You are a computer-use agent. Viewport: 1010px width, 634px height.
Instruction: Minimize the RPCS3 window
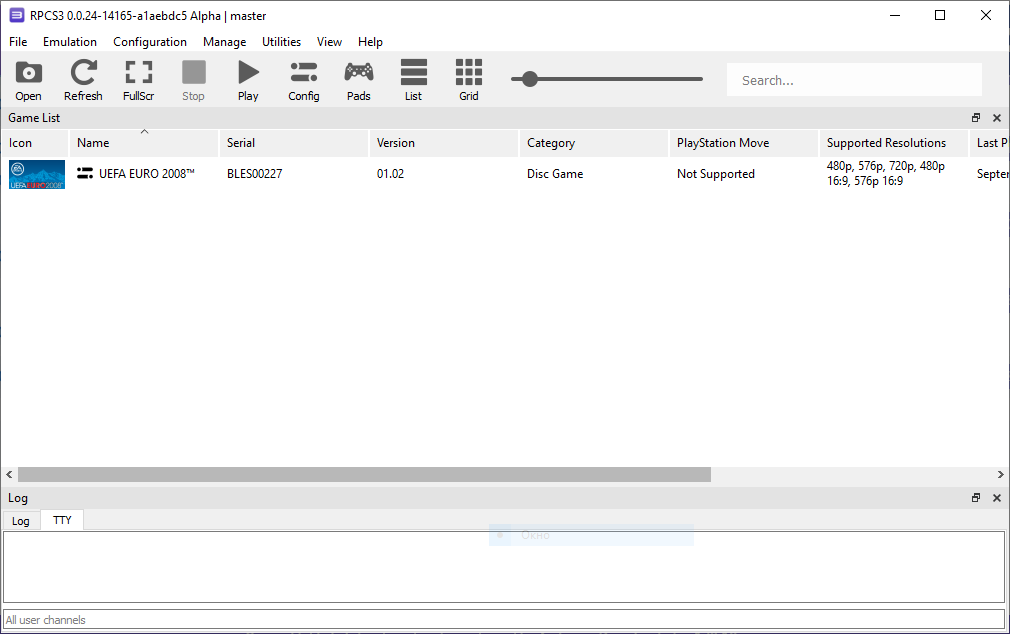tap(895, 15)
